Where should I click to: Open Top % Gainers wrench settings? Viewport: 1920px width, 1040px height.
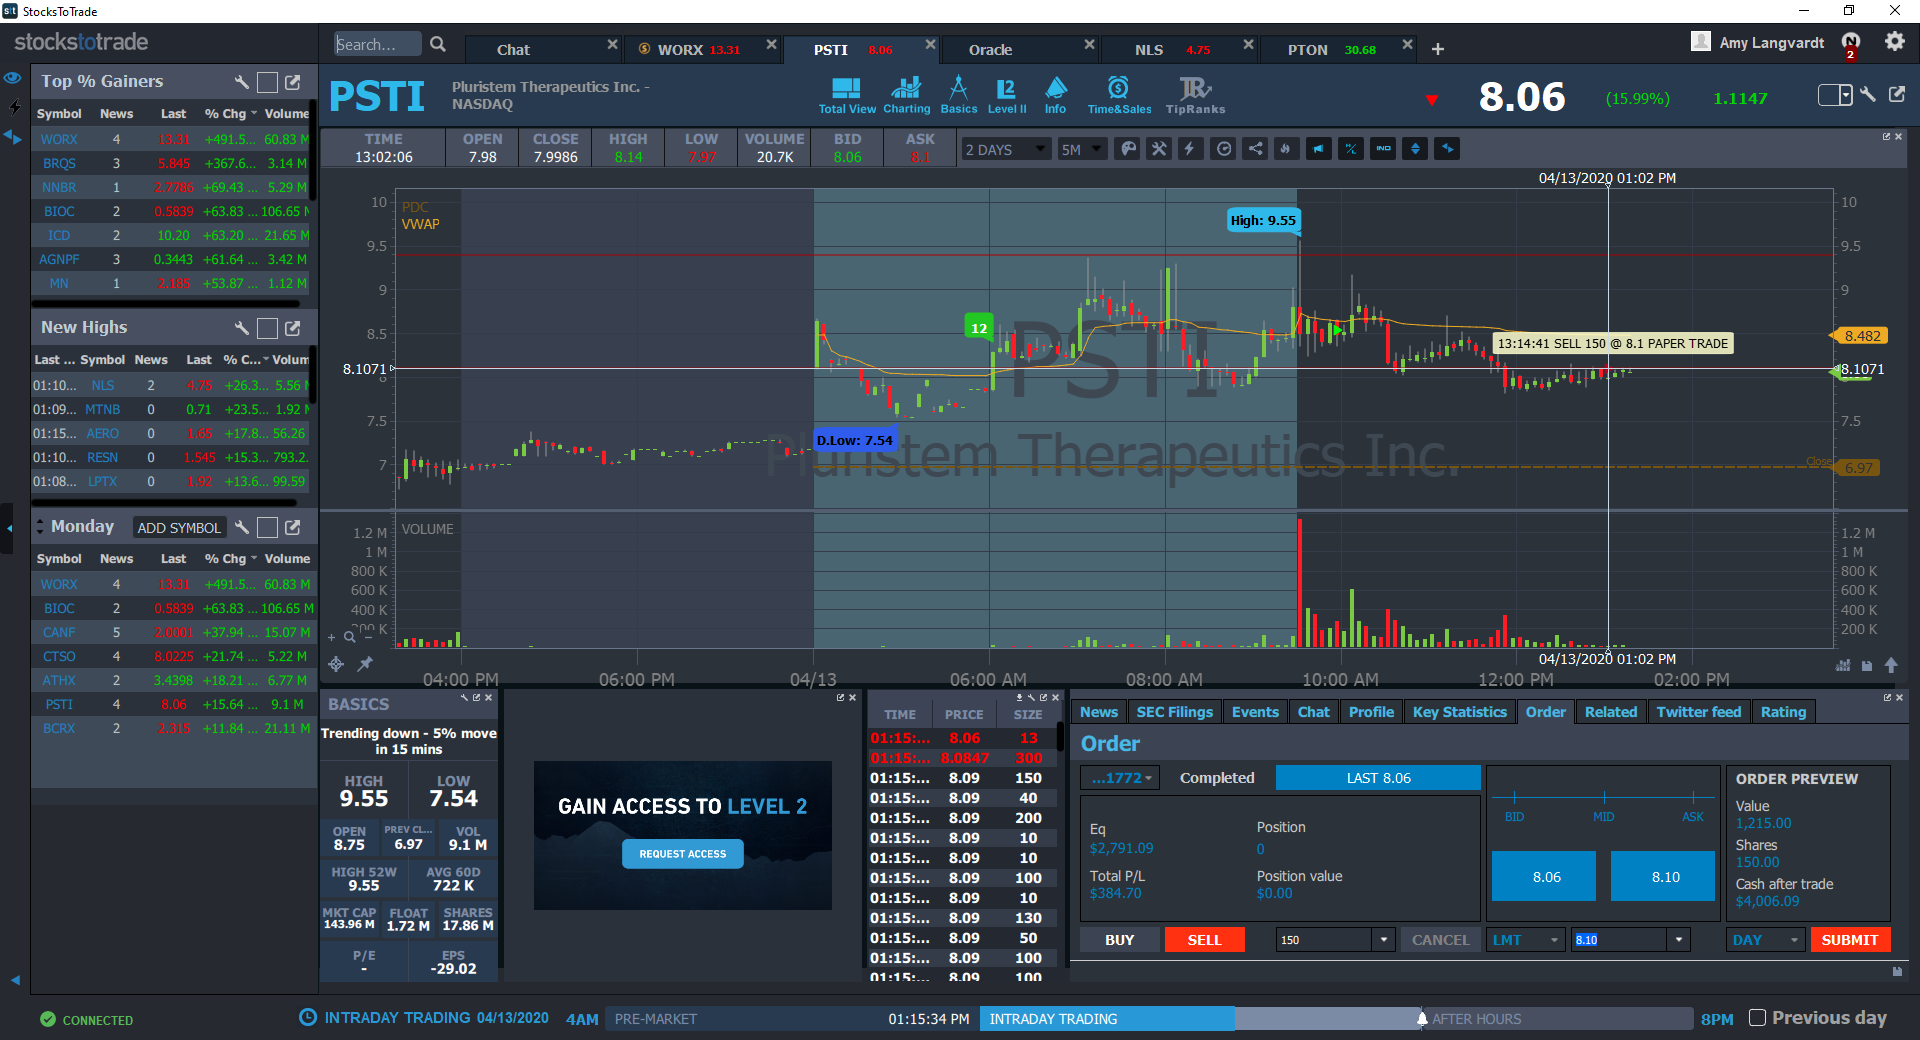(x=241, y=82)
